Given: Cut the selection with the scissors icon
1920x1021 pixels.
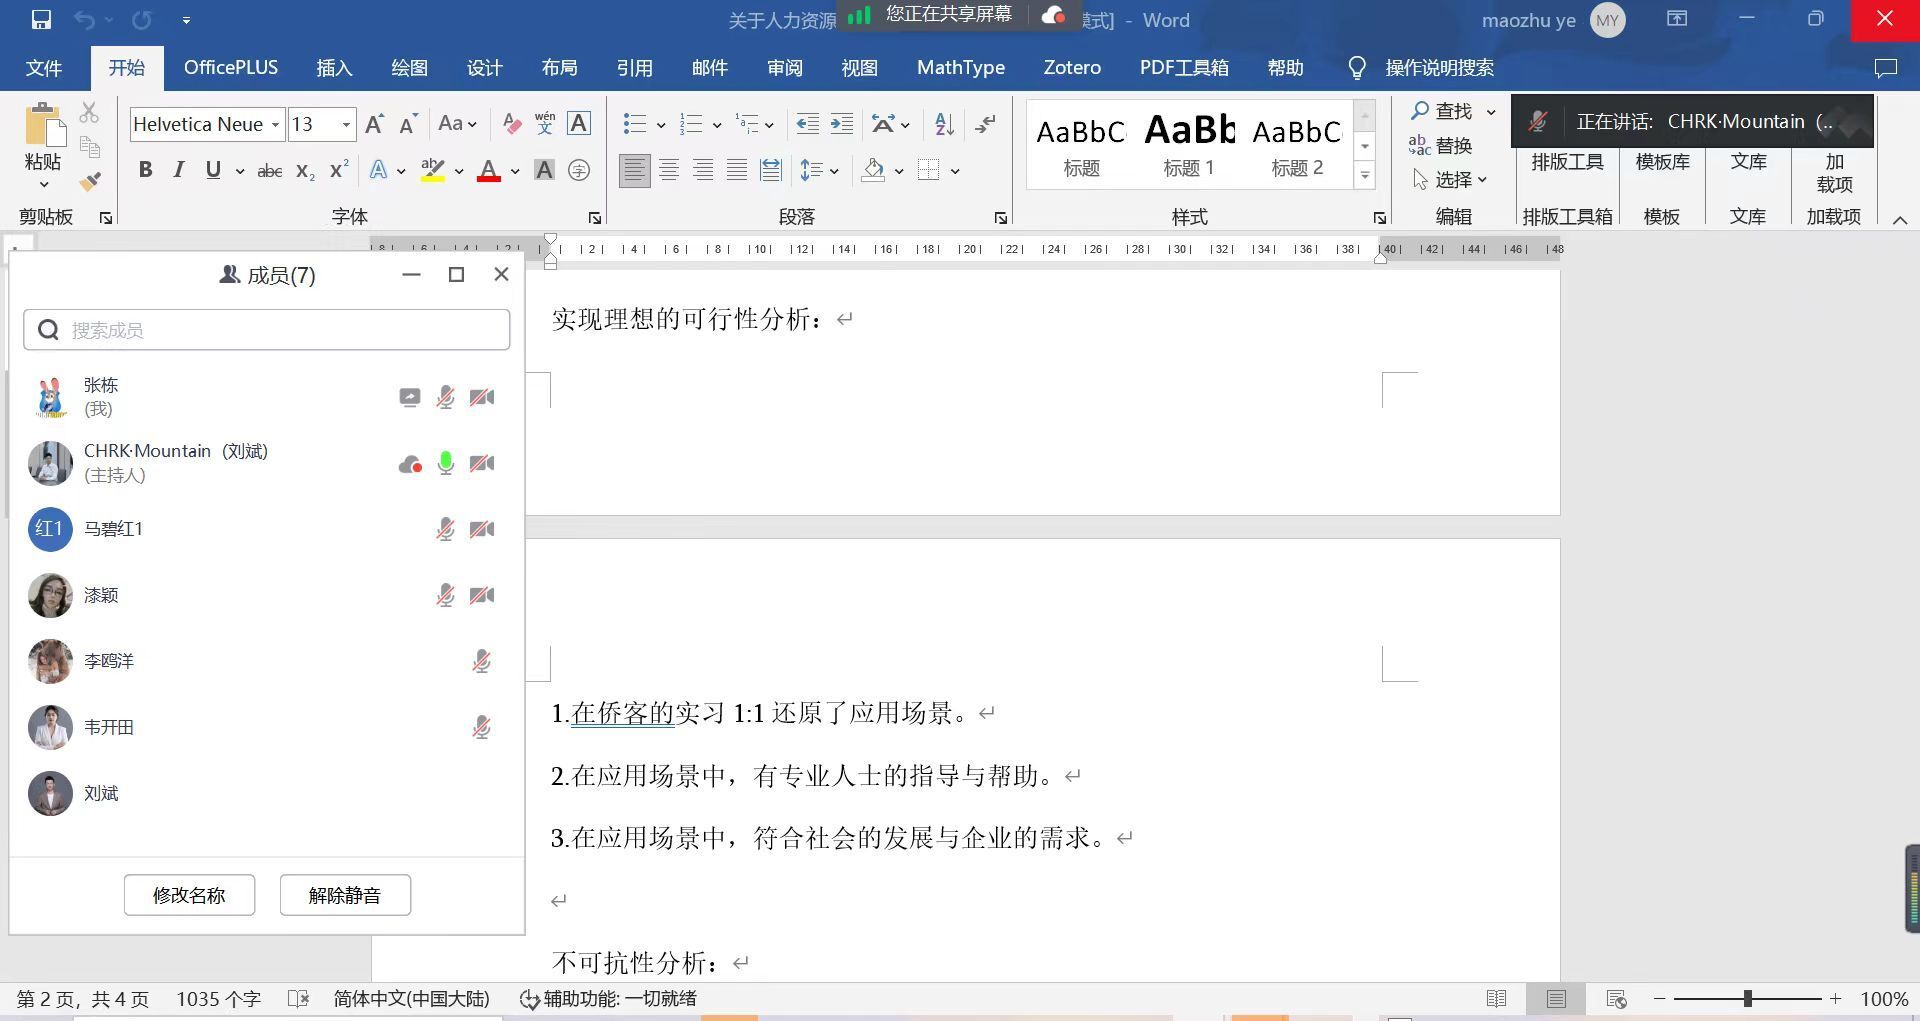Looking at the screenshot, I should [90, 112].
